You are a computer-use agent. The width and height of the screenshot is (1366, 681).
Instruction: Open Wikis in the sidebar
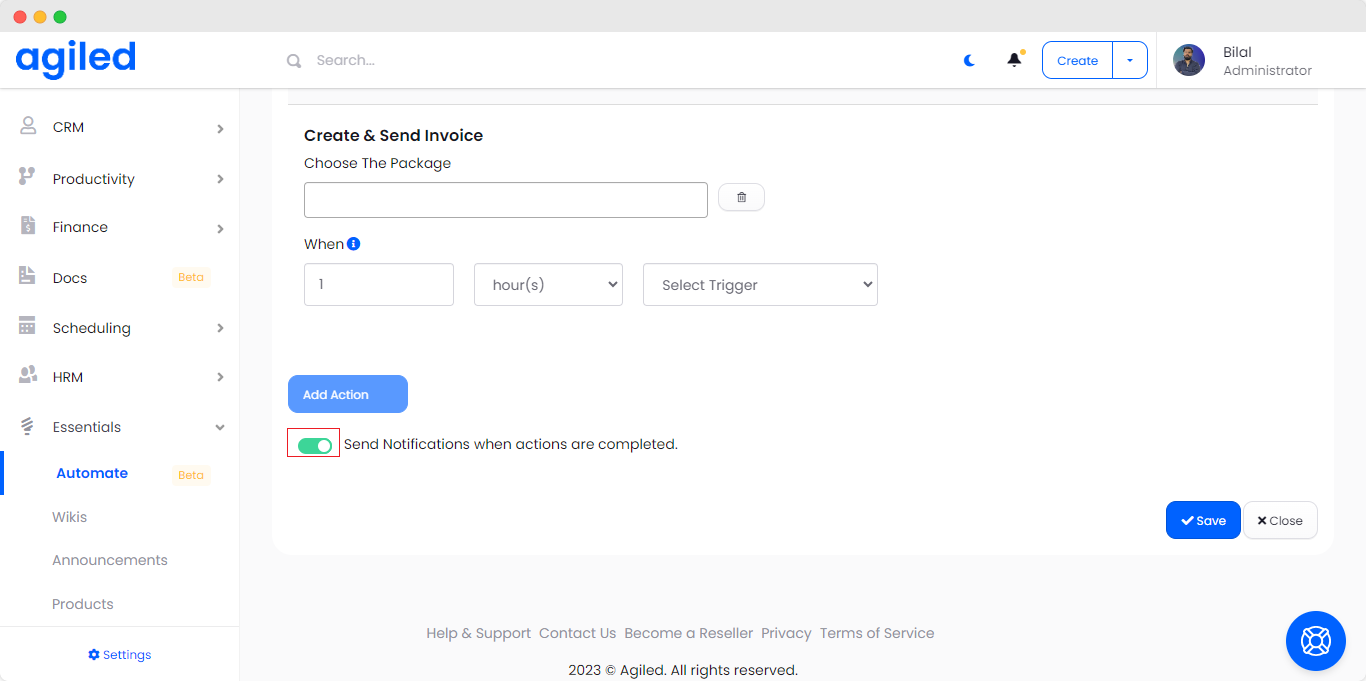pyautogui.click(x=70, y=517)
